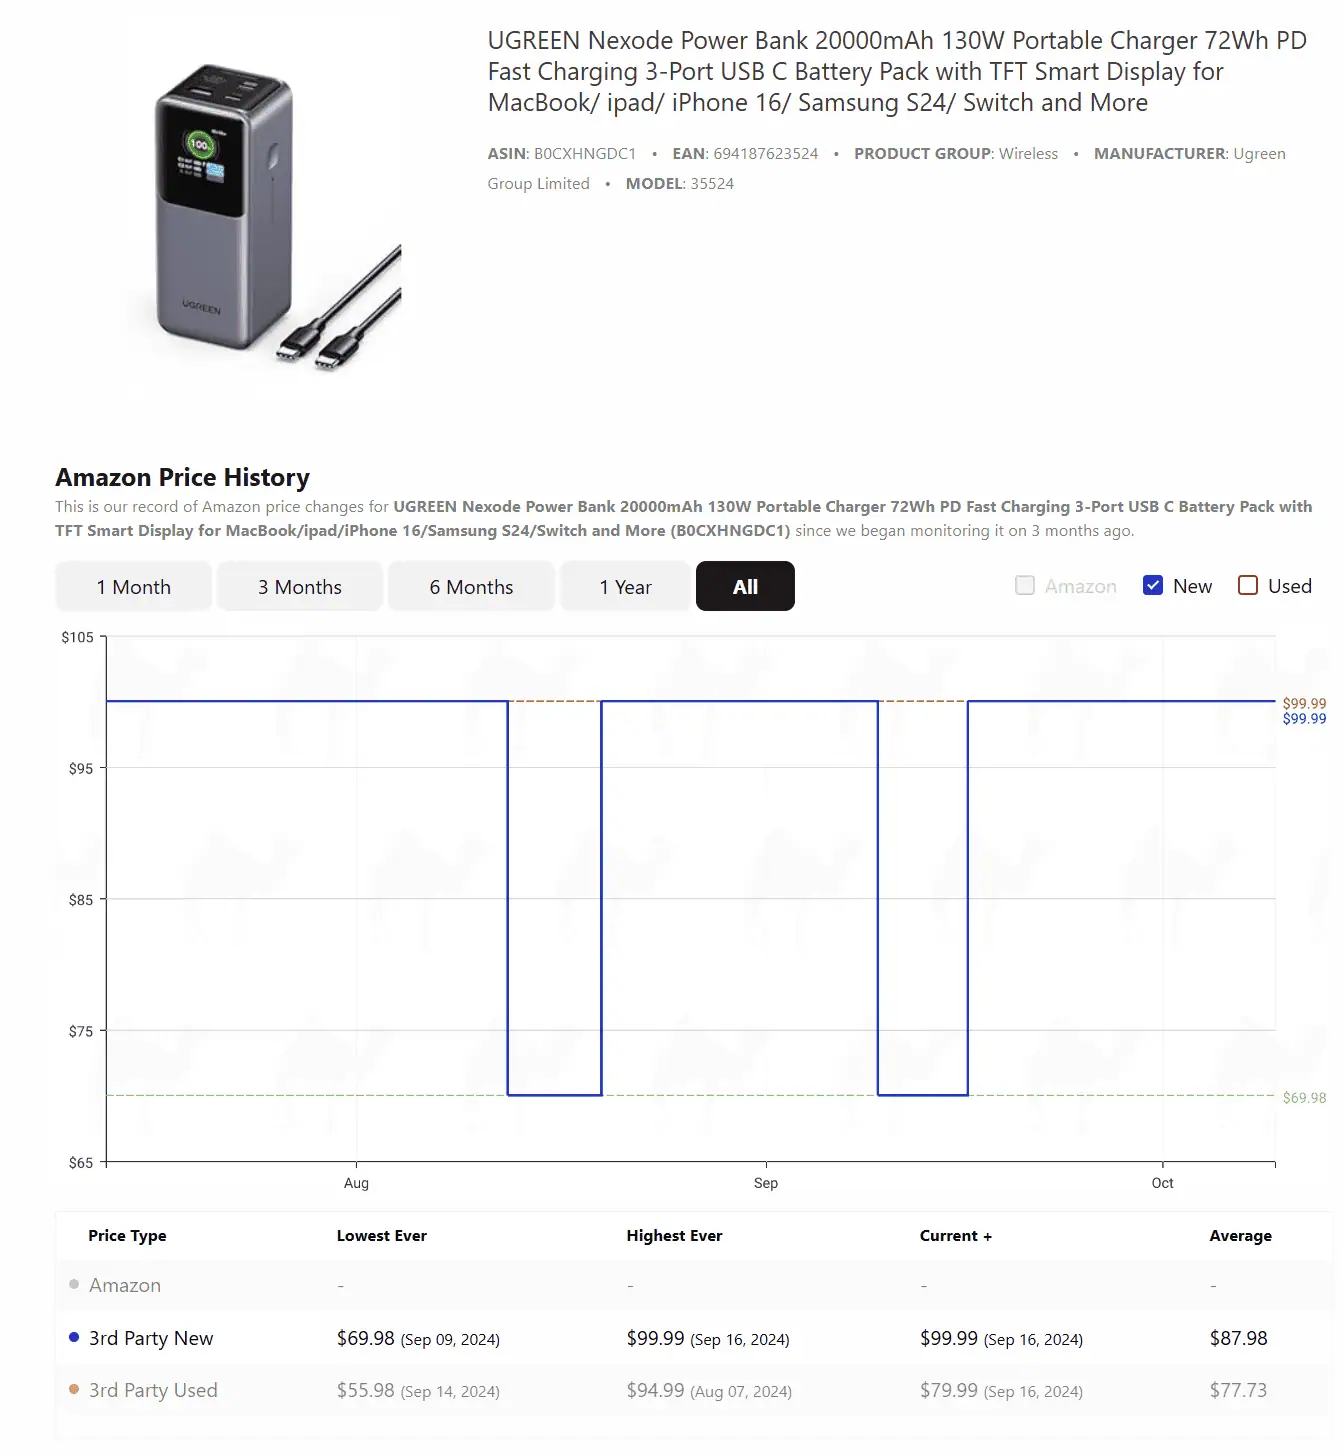Click the product title heading
The height and width of the screenshot is (1455, 1344).
(896, 72)
